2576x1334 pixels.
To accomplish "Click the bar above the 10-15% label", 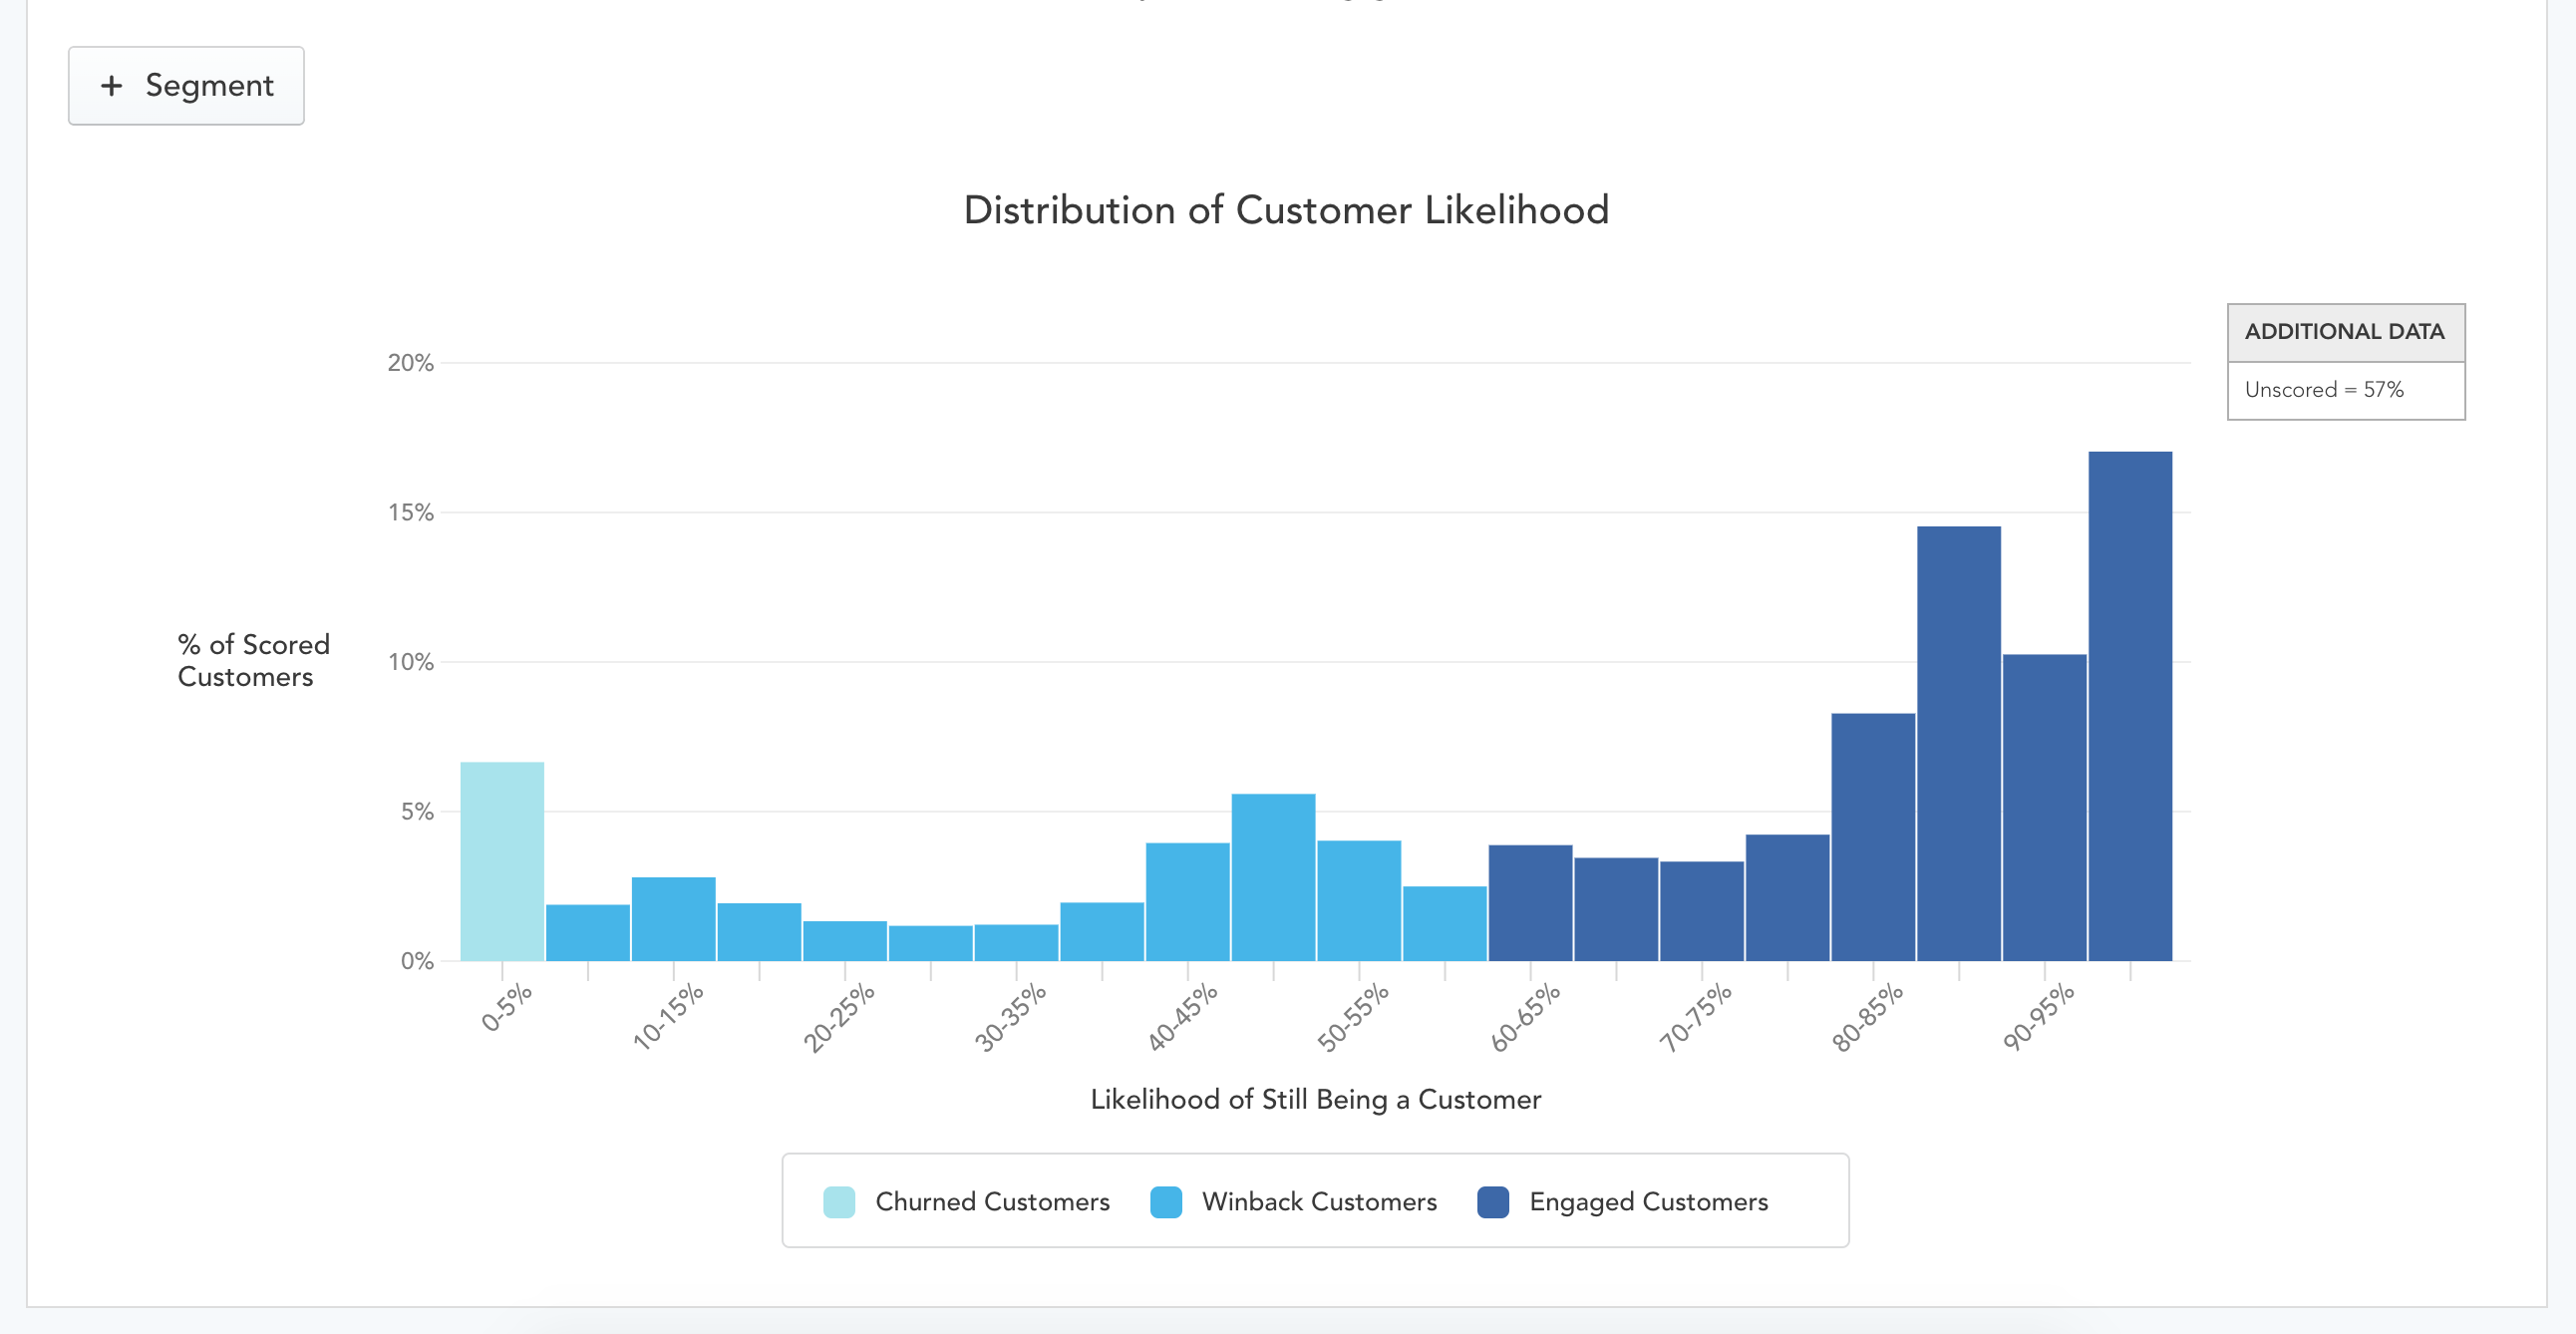I will [673, 919].
